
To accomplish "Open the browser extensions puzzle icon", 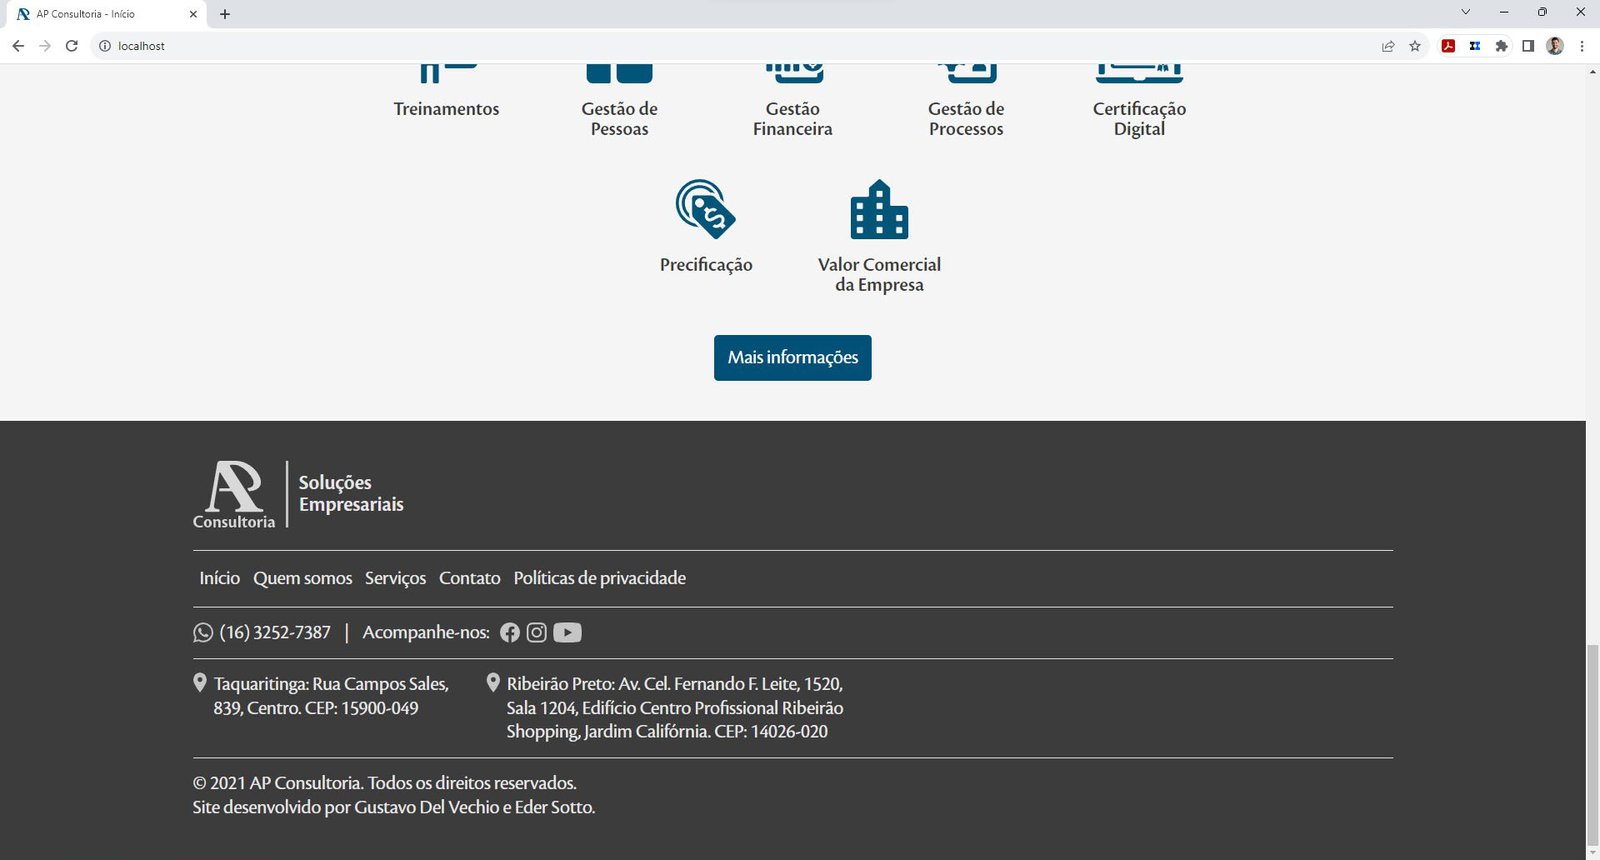I will [x=1501, y=46].
